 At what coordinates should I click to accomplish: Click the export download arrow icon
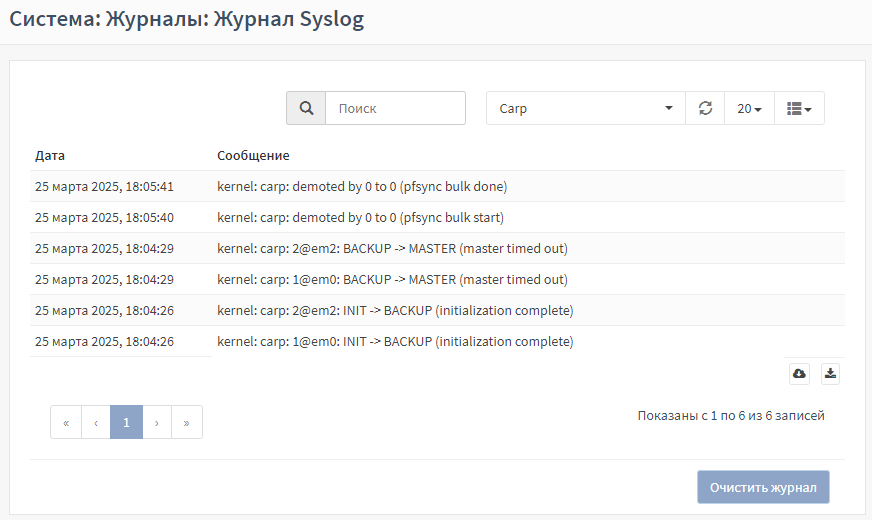pyautogui.click(x=830, y=373)
